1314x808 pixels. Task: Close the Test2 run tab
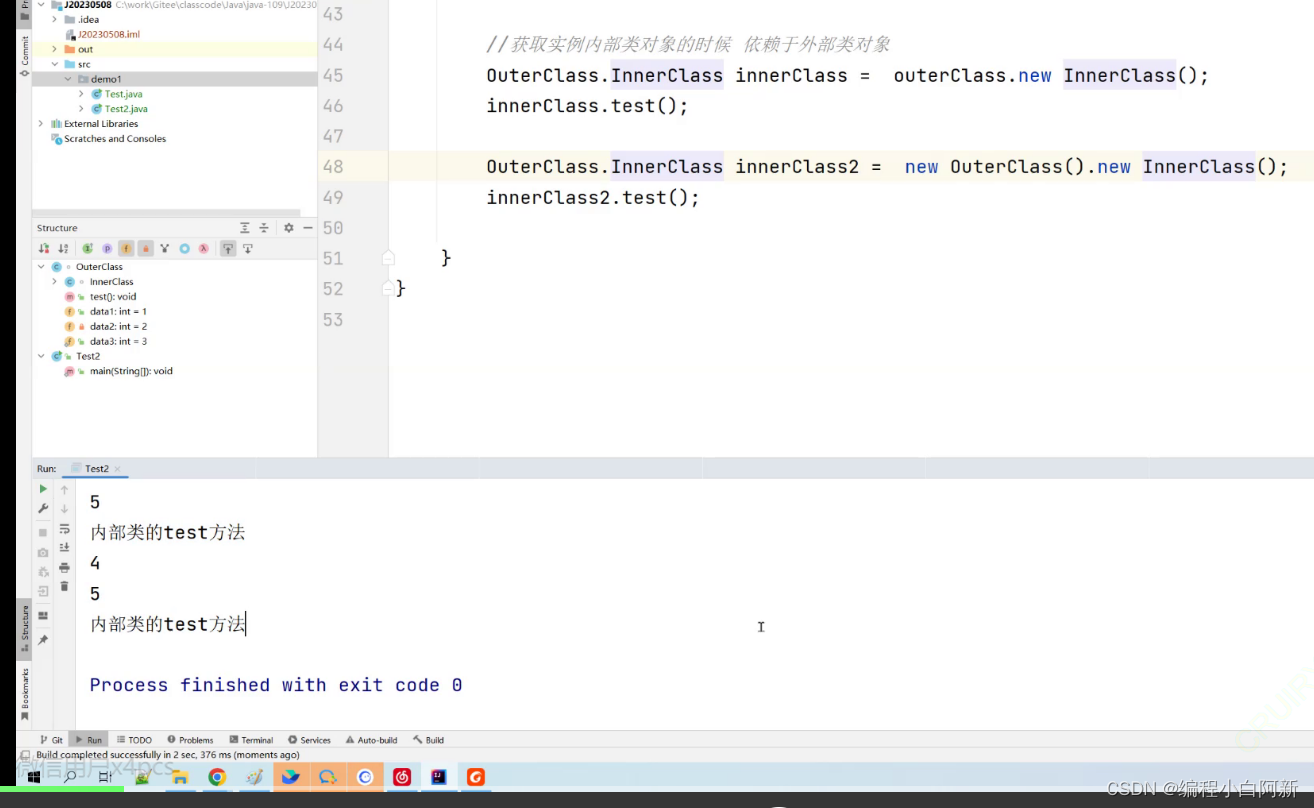(x=117, y=469)
